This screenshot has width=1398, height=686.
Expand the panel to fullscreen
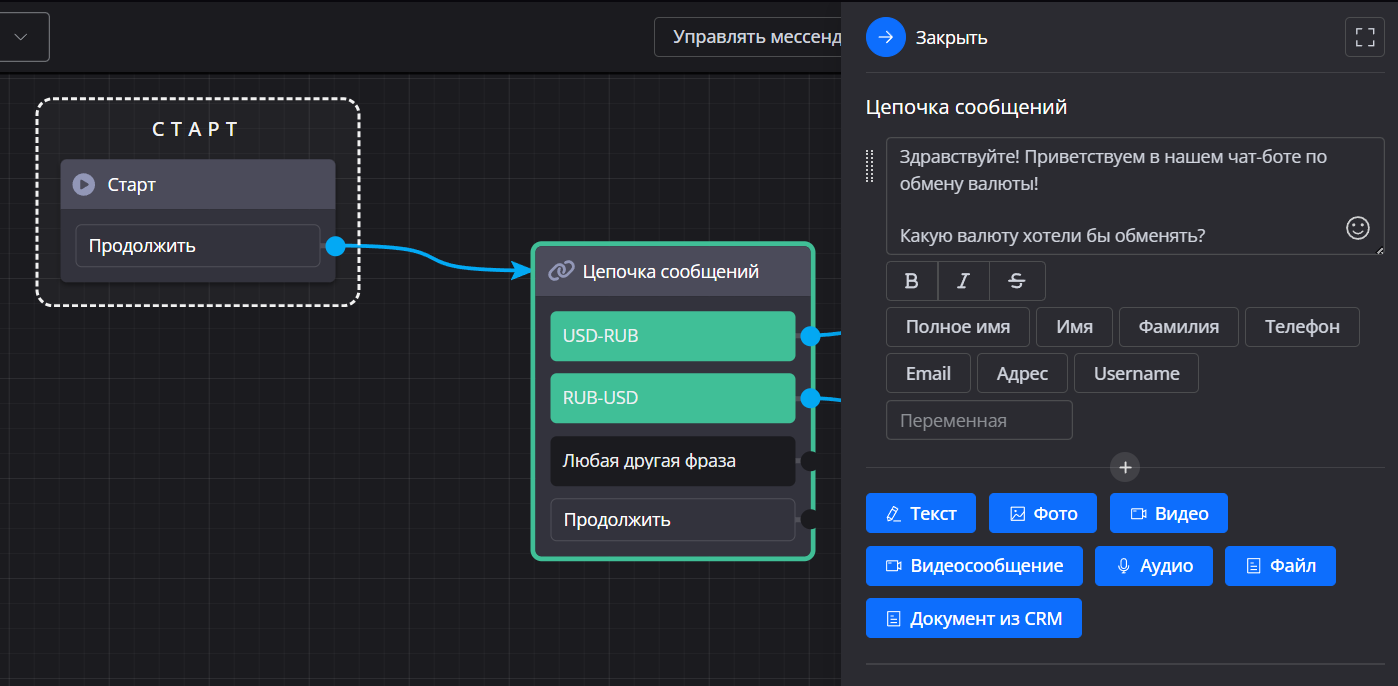[1364, 38]
